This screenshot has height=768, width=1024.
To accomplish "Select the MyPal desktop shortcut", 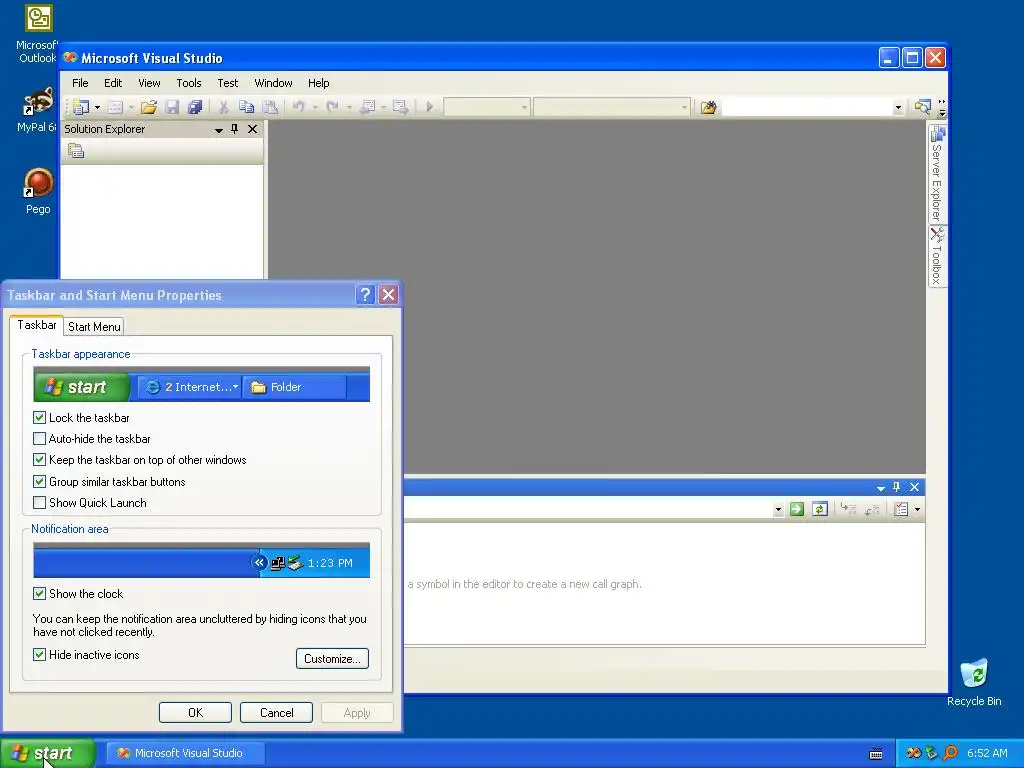I will 38,110.
